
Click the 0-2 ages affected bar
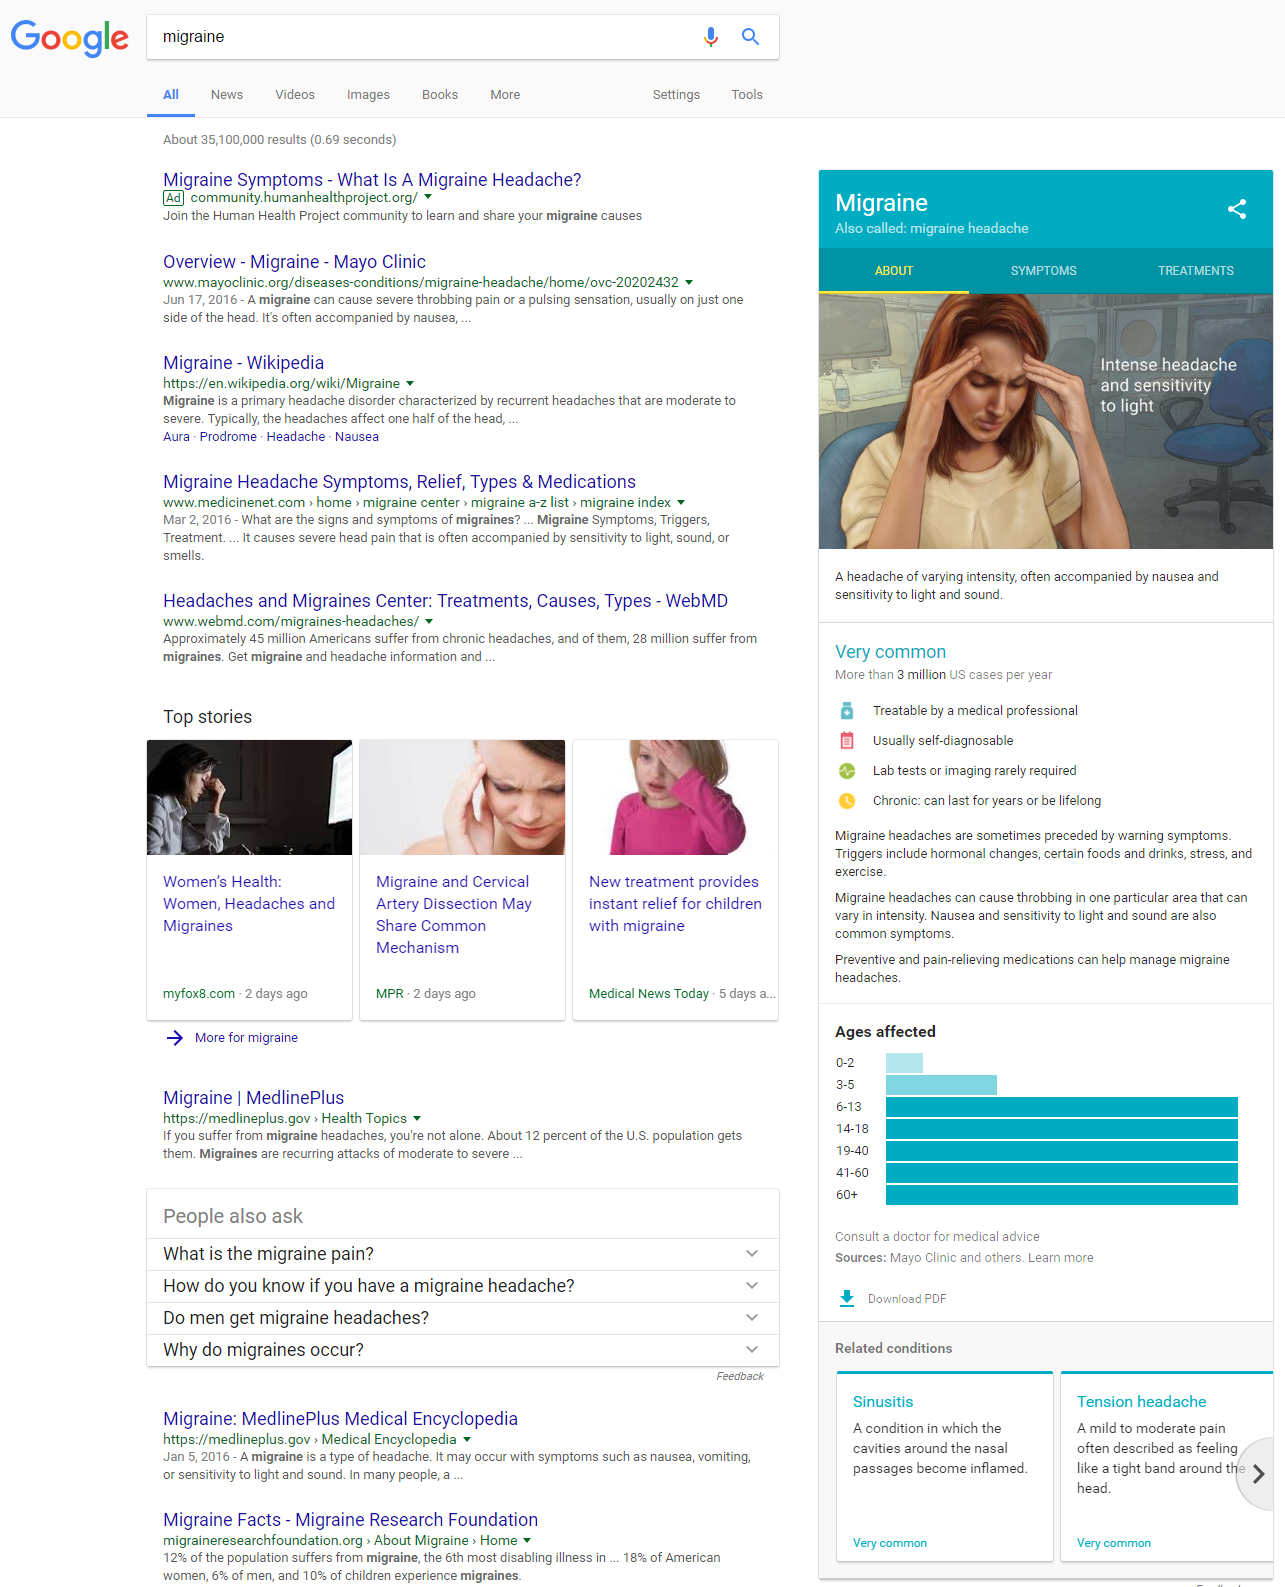904,1063
